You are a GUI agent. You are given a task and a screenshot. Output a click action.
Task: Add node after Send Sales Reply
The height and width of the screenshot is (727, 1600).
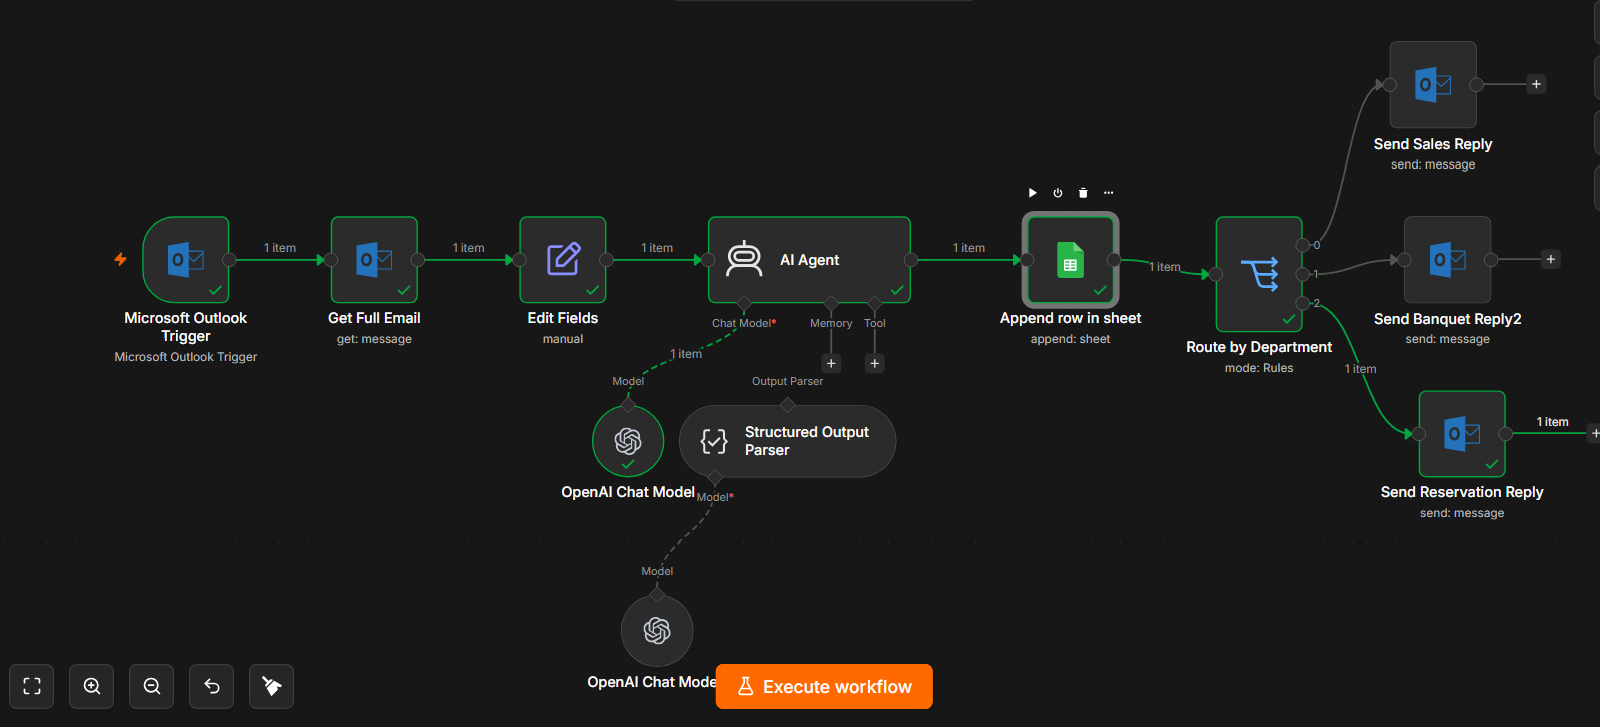[1537, 84]
